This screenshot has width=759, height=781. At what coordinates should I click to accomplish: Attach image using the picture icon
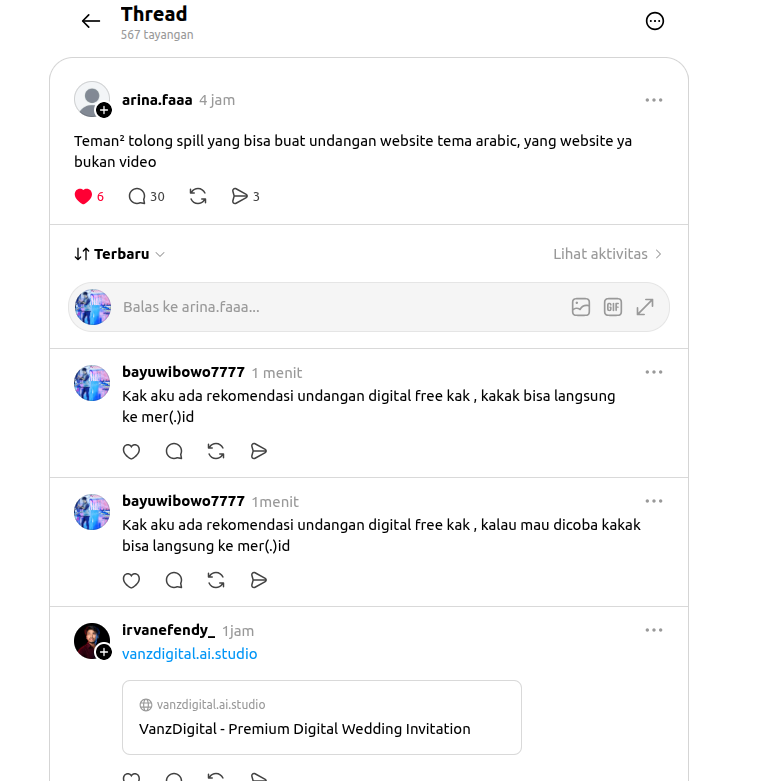581,307
